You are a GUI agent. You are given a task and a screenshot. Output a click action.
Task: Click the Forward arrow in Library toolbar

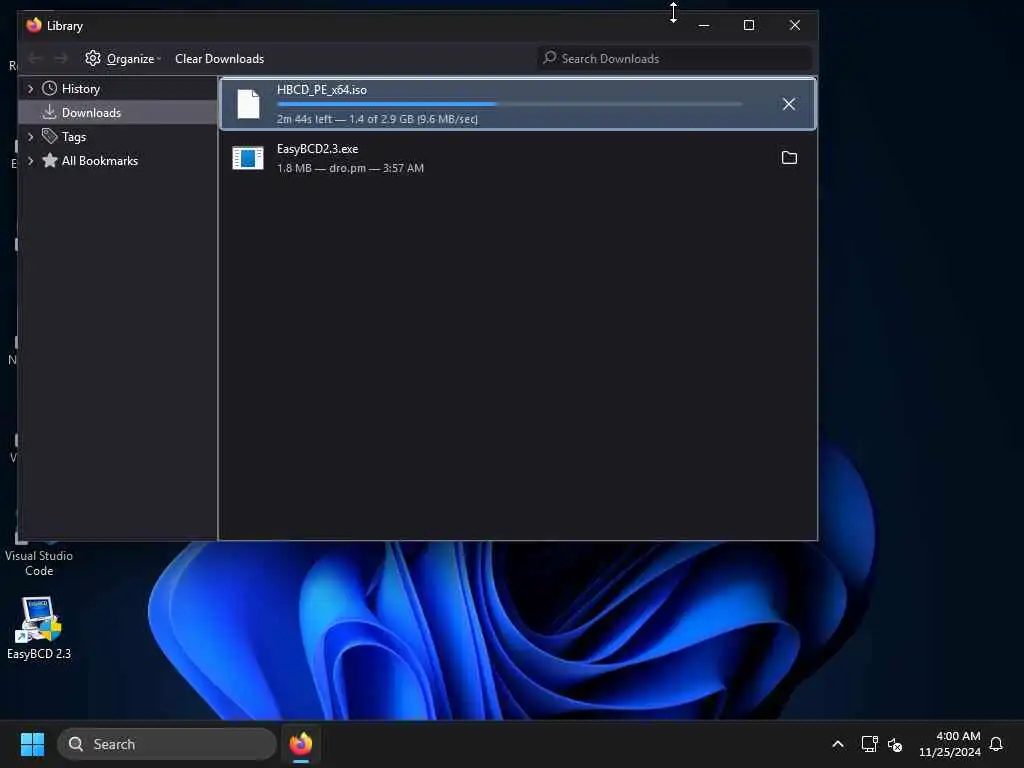(x=61, y=59)
